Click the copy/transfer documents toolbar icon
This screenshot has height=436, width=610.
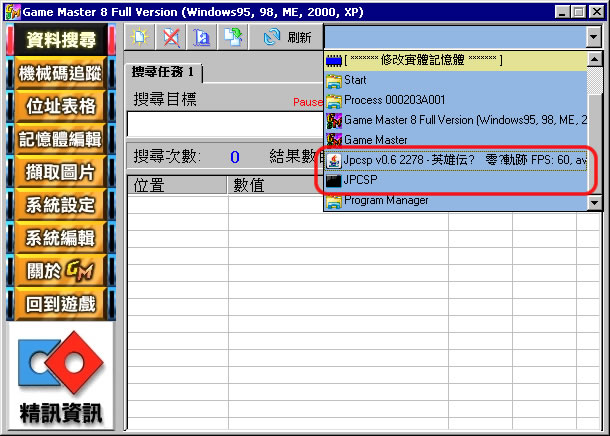[x=233, y=37]
